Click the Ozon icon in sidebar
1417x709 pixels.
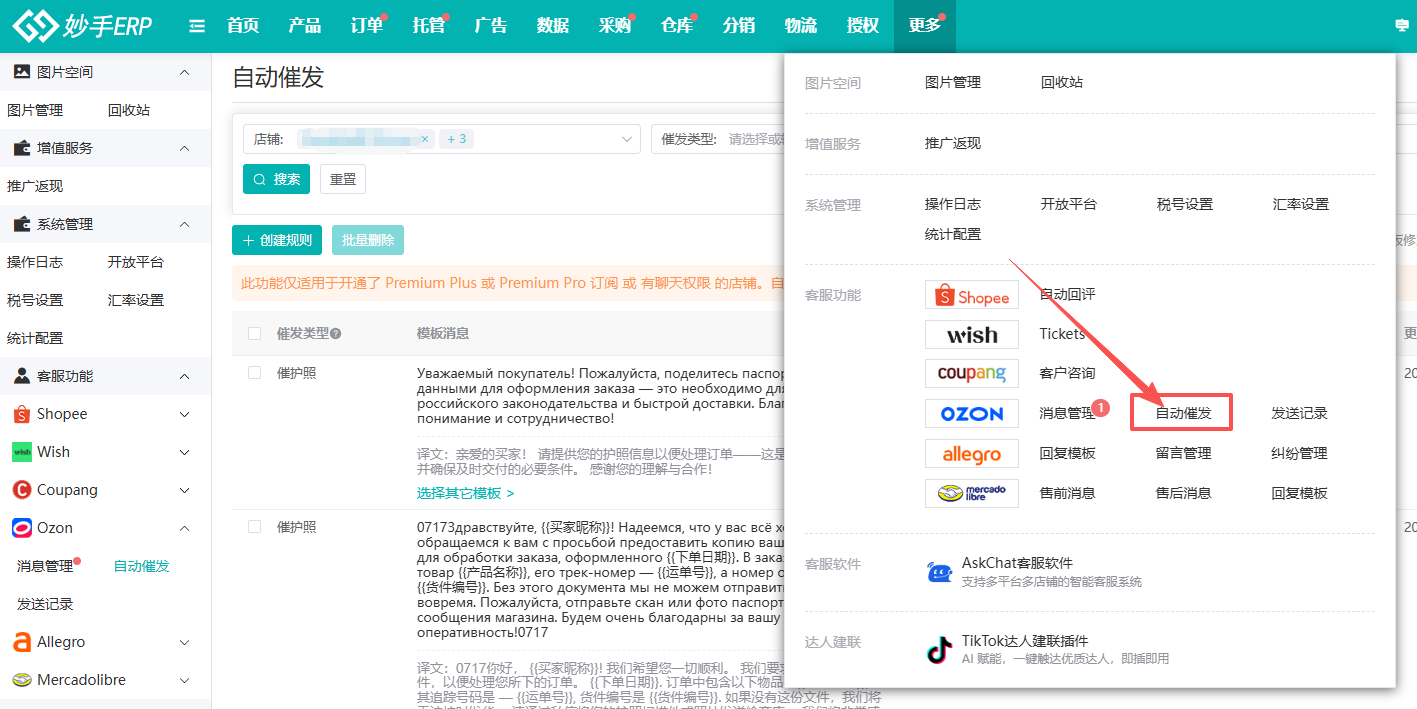click(x=21, y=528)
